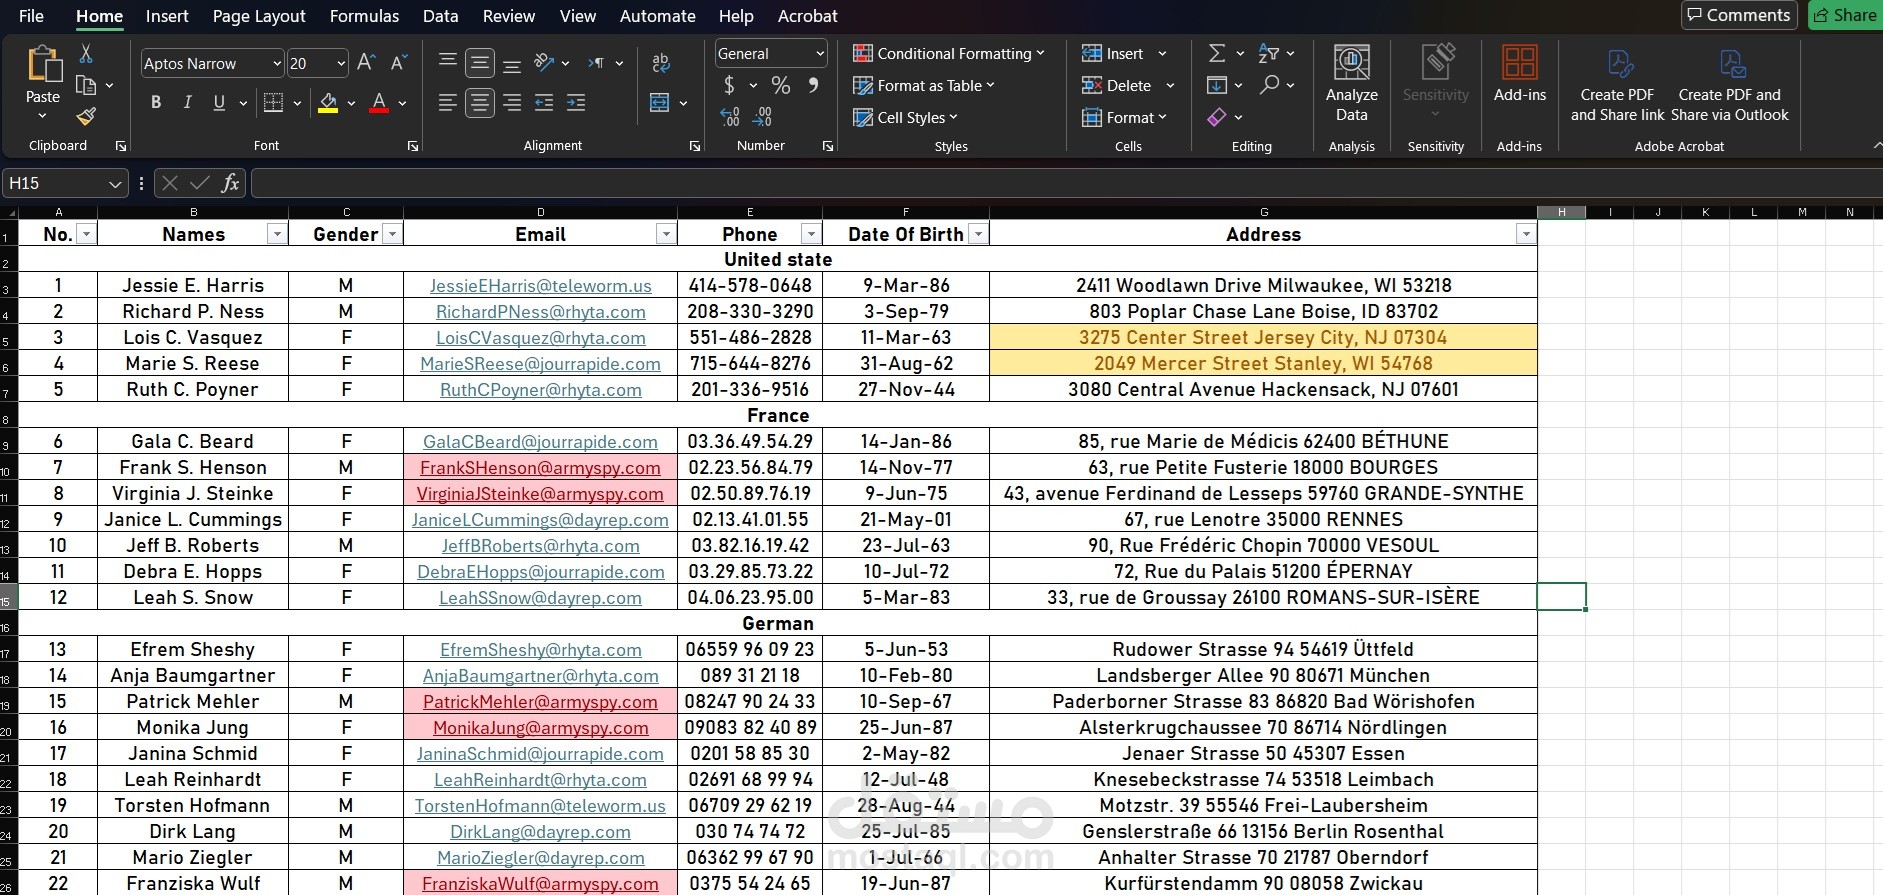
Task: Apply red Font Color
Action: (379, 102)
